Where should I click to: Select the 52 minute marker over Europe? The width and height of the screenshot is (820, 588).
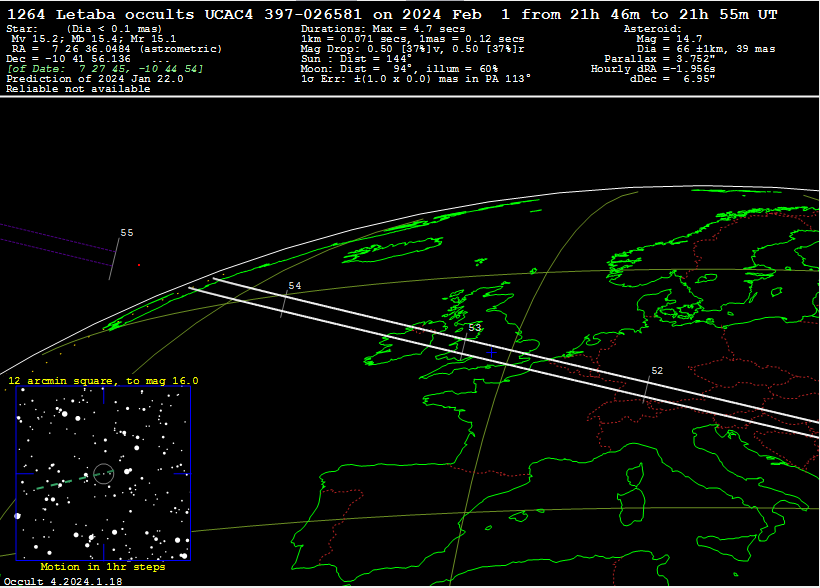click(657, 371)
